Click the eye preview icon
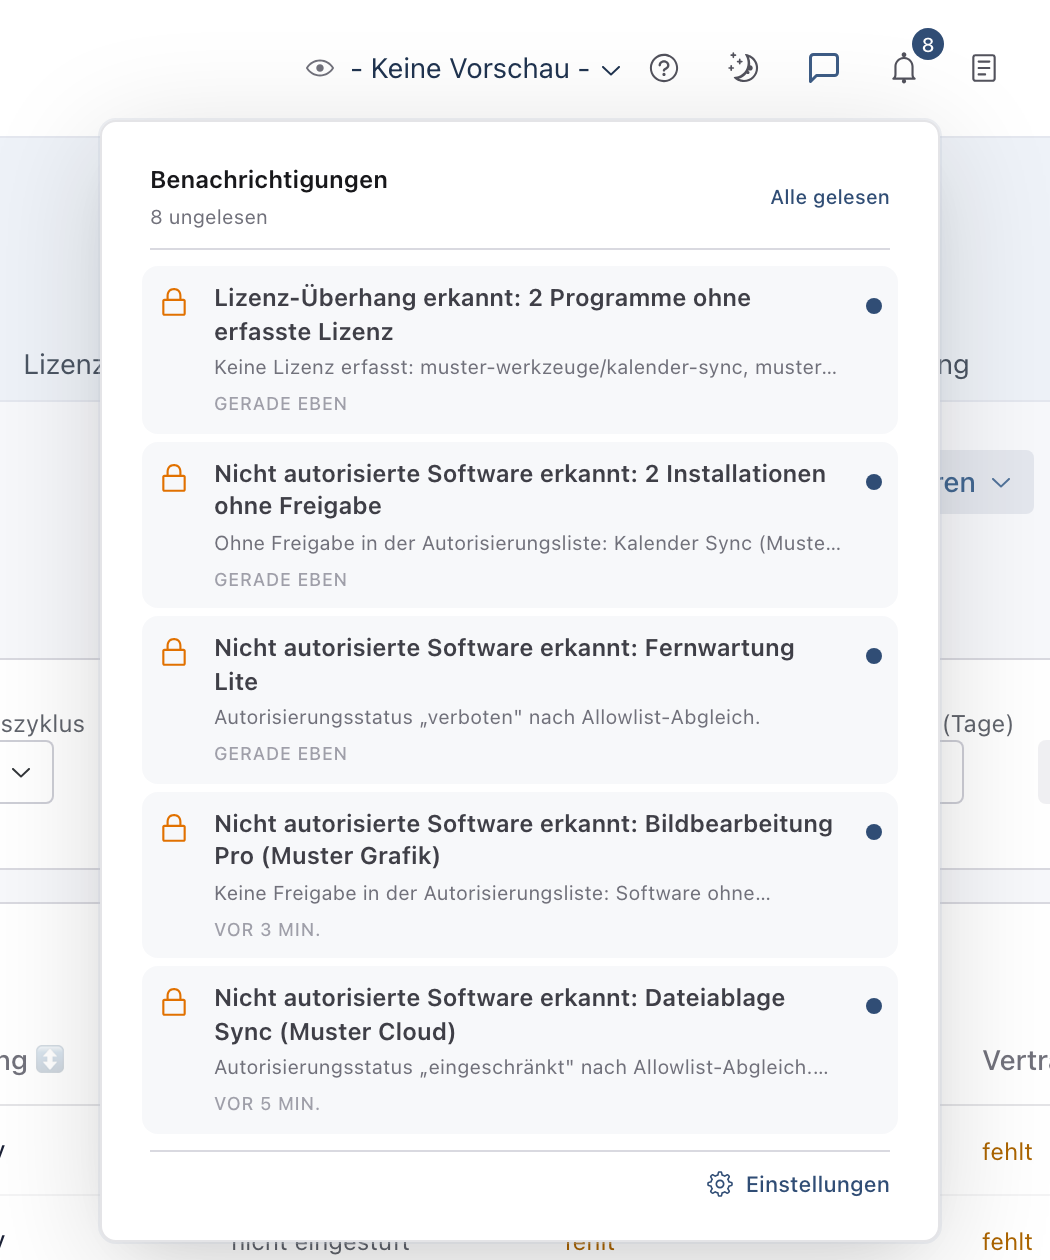The image size is (1050, 1260). coord(320,68)
